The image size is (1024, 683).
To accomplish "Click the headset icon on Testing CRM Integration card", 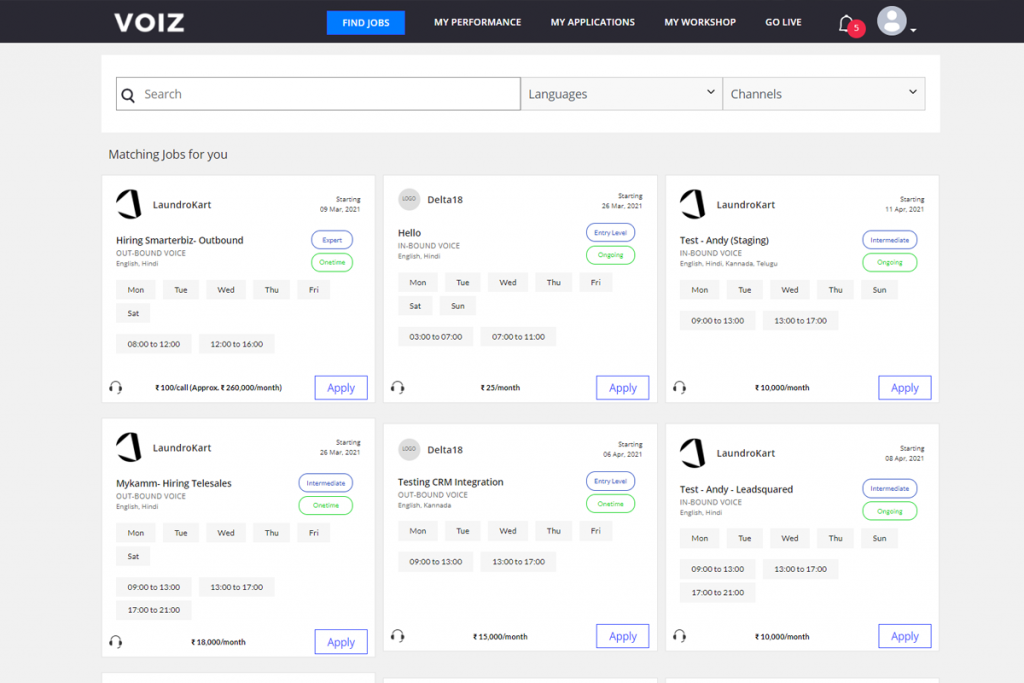I will click(398, 636).
